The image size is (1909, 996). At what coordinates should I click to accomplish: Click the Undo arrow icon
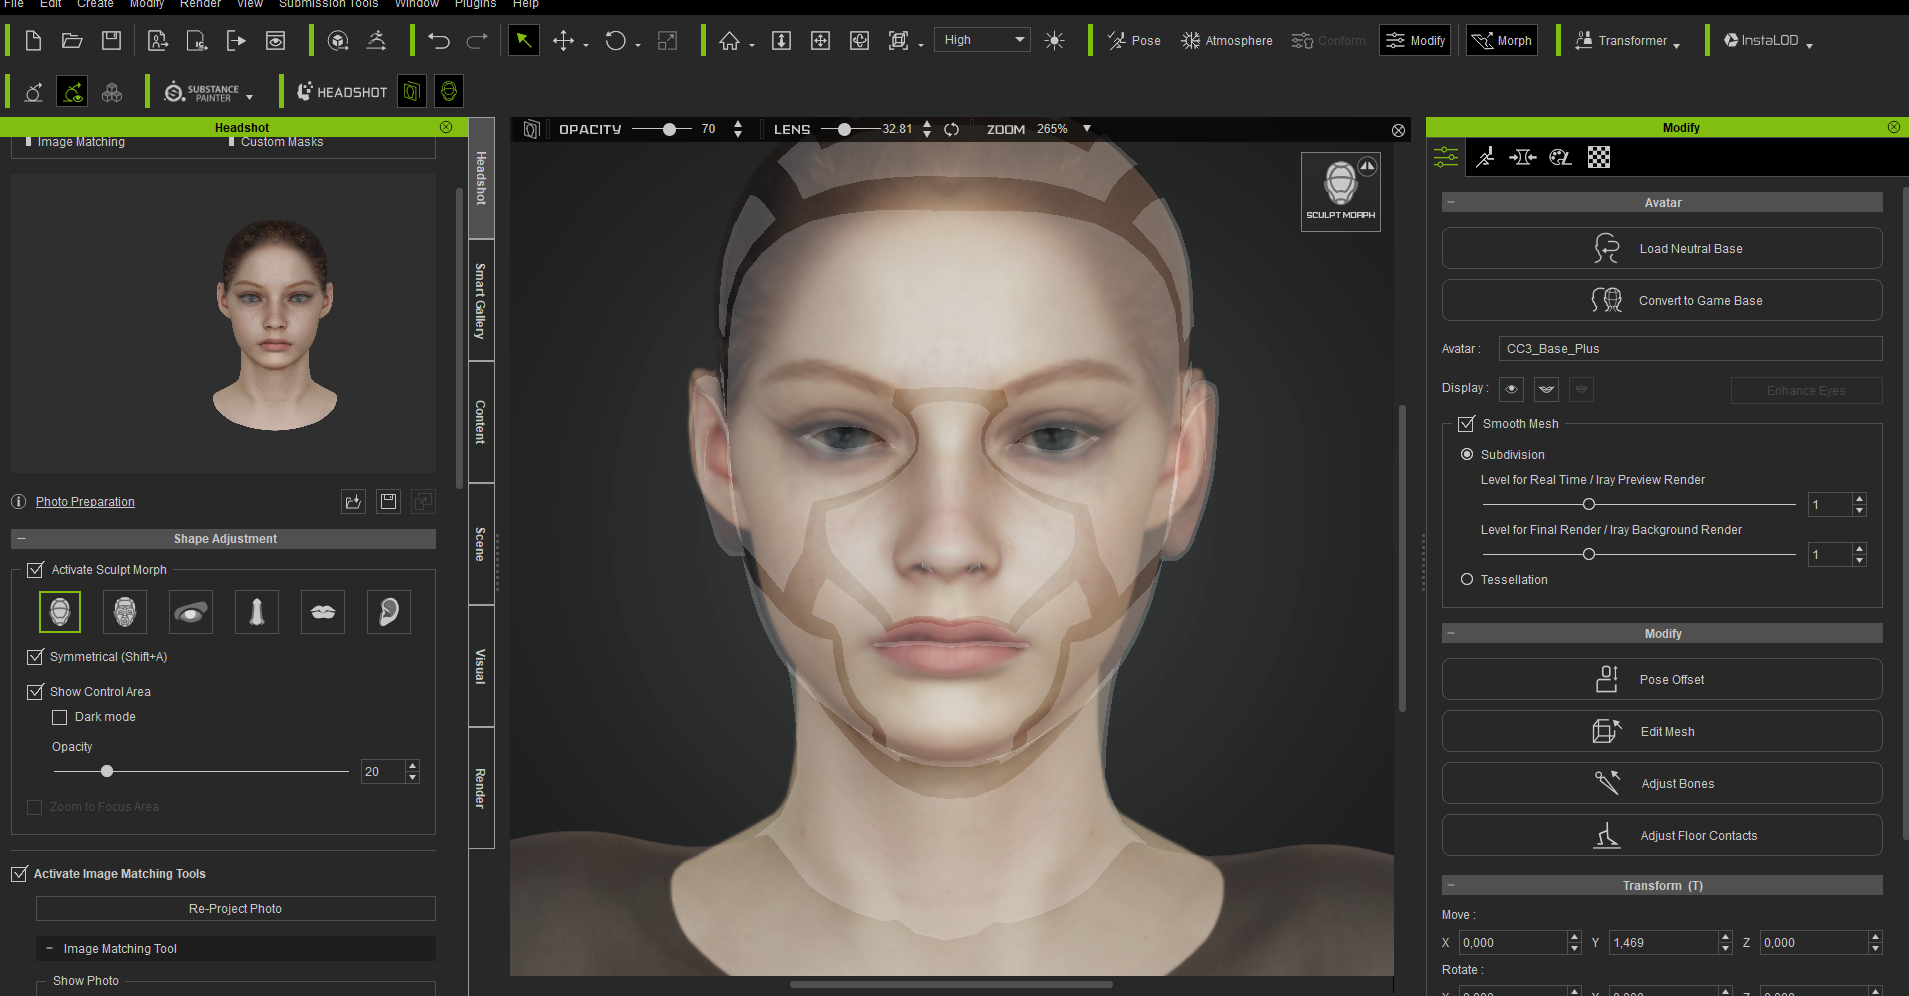click(x=439, y=40)
